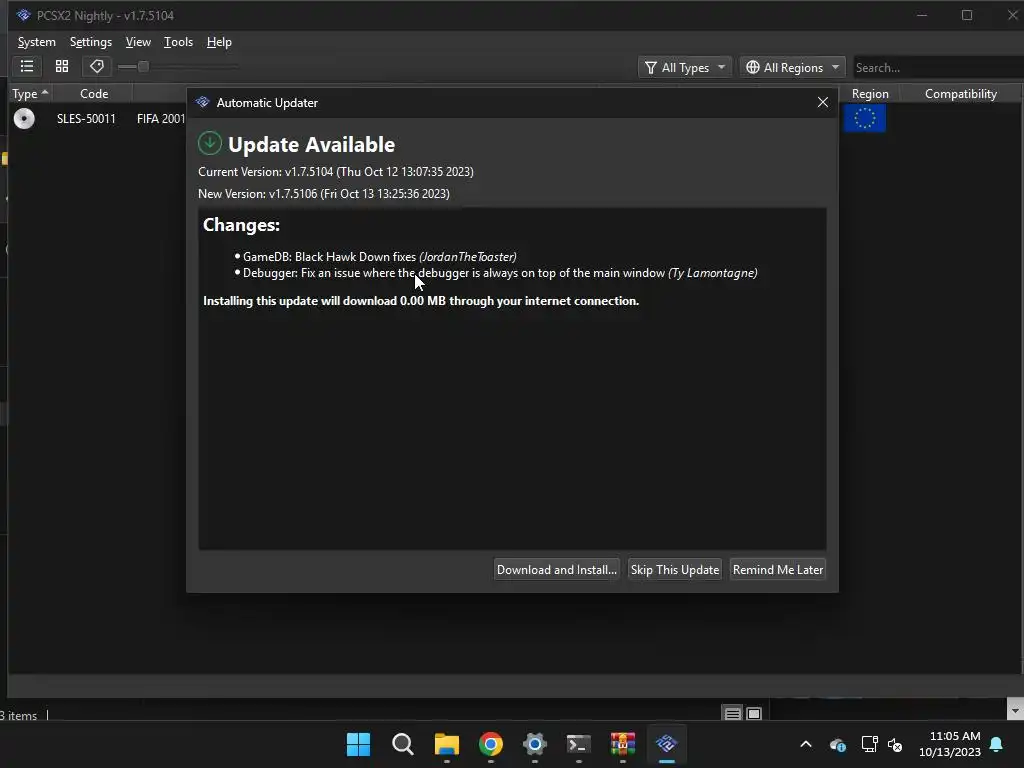
Task: Open the All Types filter dropdown
Action: [x=684, y=67]
